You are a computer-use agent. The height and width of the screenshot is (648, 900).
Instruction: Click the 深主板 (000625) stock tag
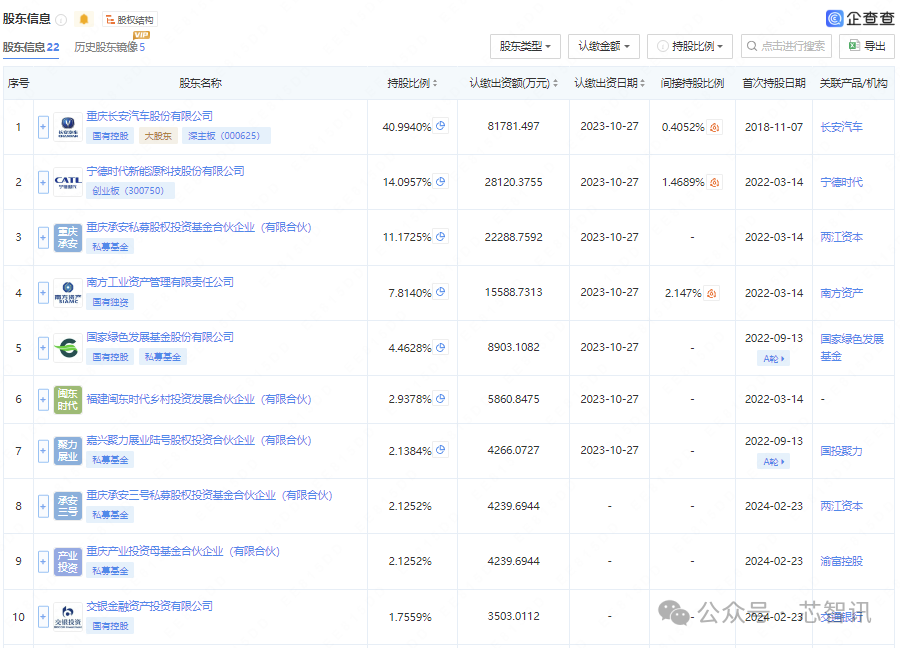[226, 136]
